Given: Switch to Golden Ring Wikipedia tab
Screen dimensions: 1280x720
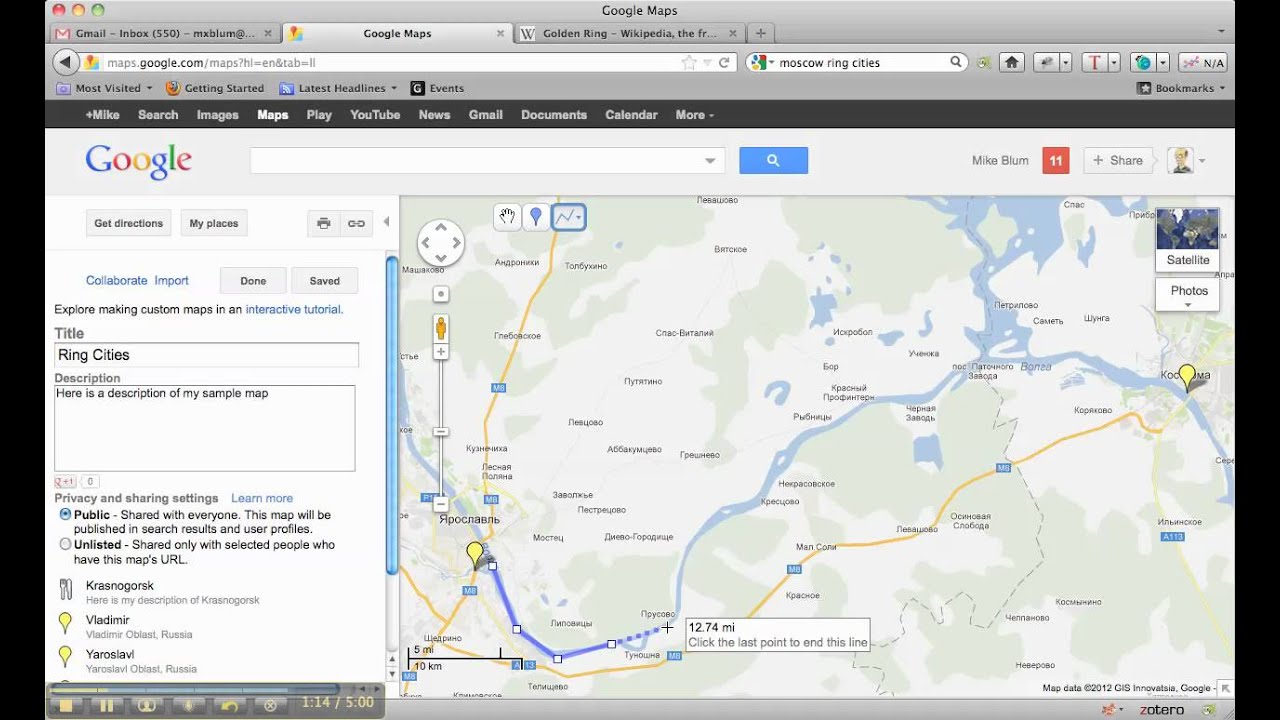Looking at the screenshot, I should pyautogui.click(x=629, y=33).
